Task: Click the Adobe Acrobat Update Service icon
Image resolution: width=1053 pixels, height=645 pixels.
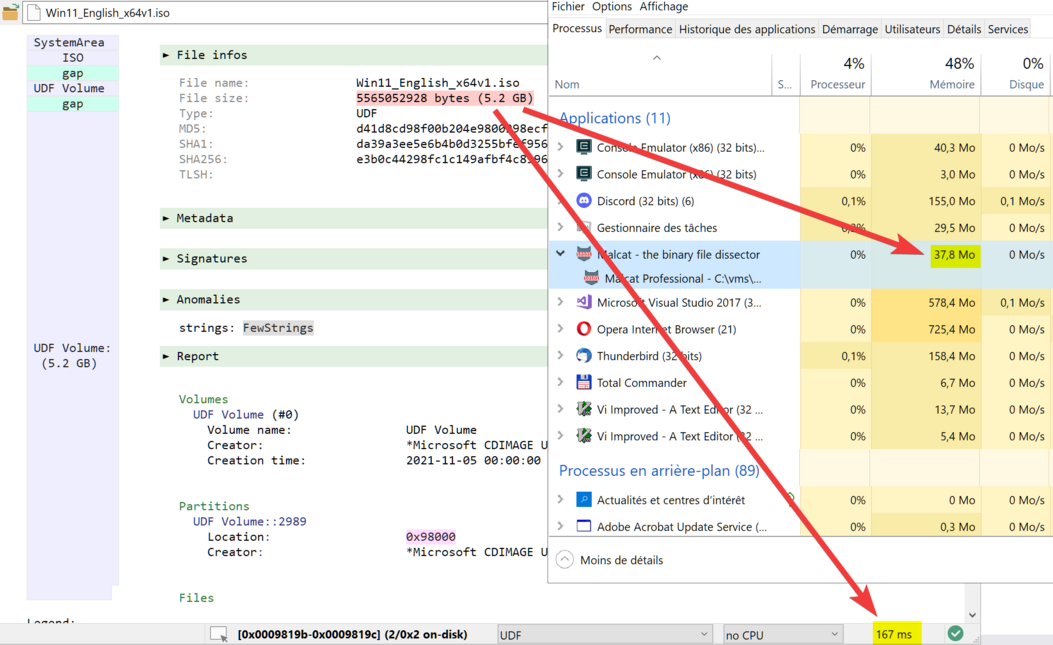Action: [584, 527]
